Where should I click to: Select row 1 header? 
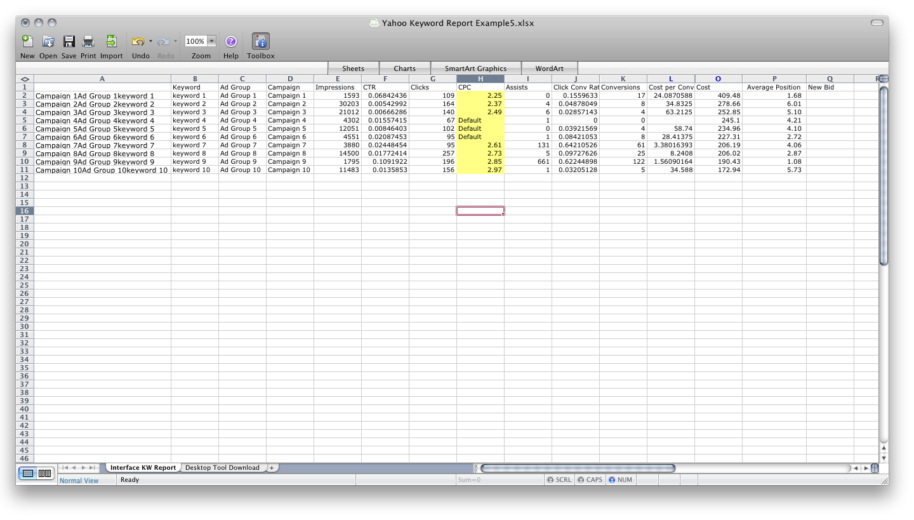[24, 87]
